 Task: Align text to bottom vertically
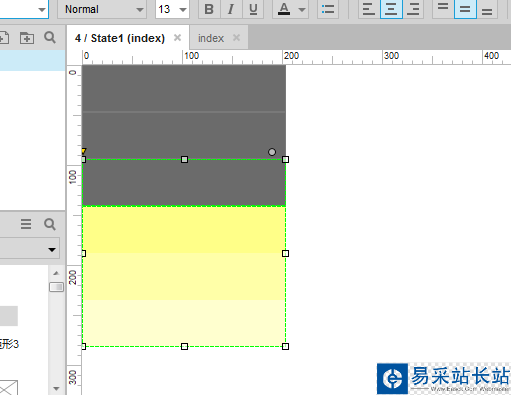pos(487,9)
